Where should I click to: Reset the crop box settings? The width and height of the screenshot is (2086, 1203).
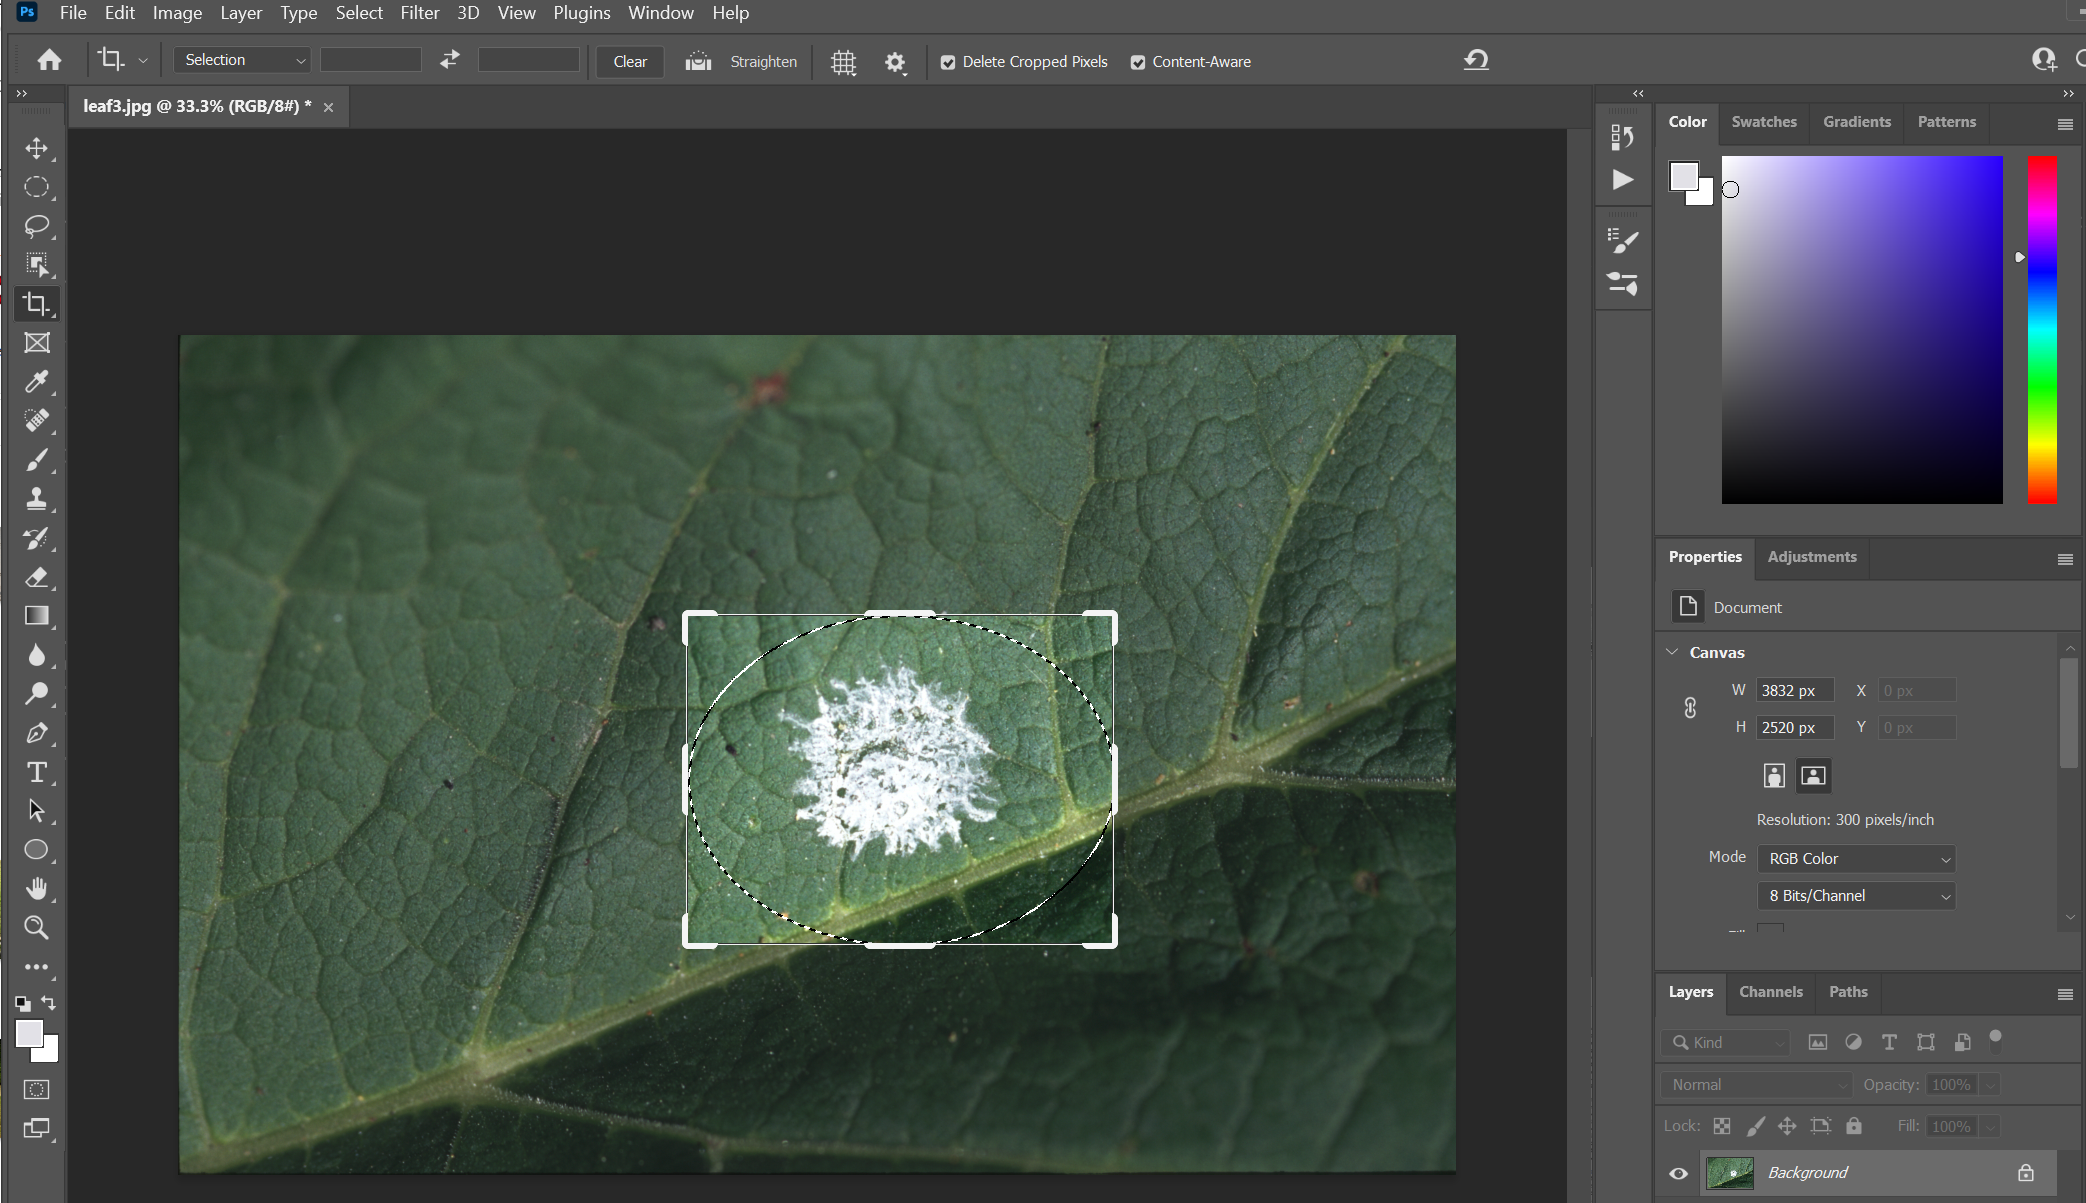coord(1476,60)
